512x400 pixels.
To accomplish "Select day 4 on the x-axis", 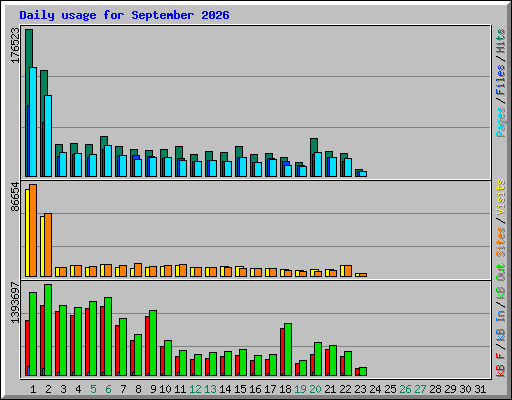I will tap(78, 389).
